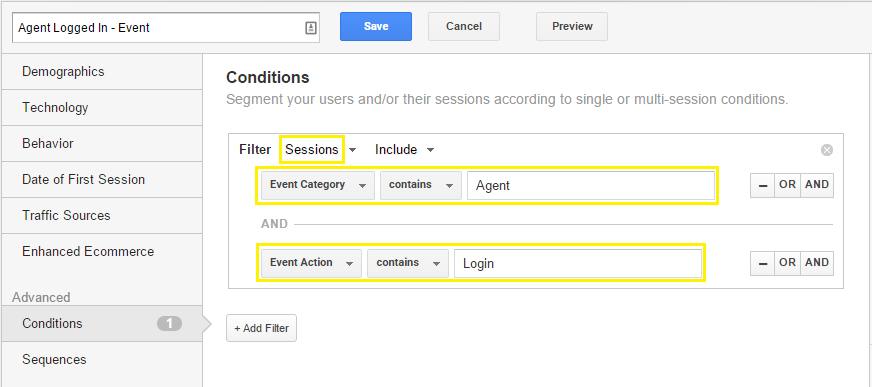Add OR condition to Event Action row
Image resolution: width=872 pixels, height=387 pixels.
point(787,262)
